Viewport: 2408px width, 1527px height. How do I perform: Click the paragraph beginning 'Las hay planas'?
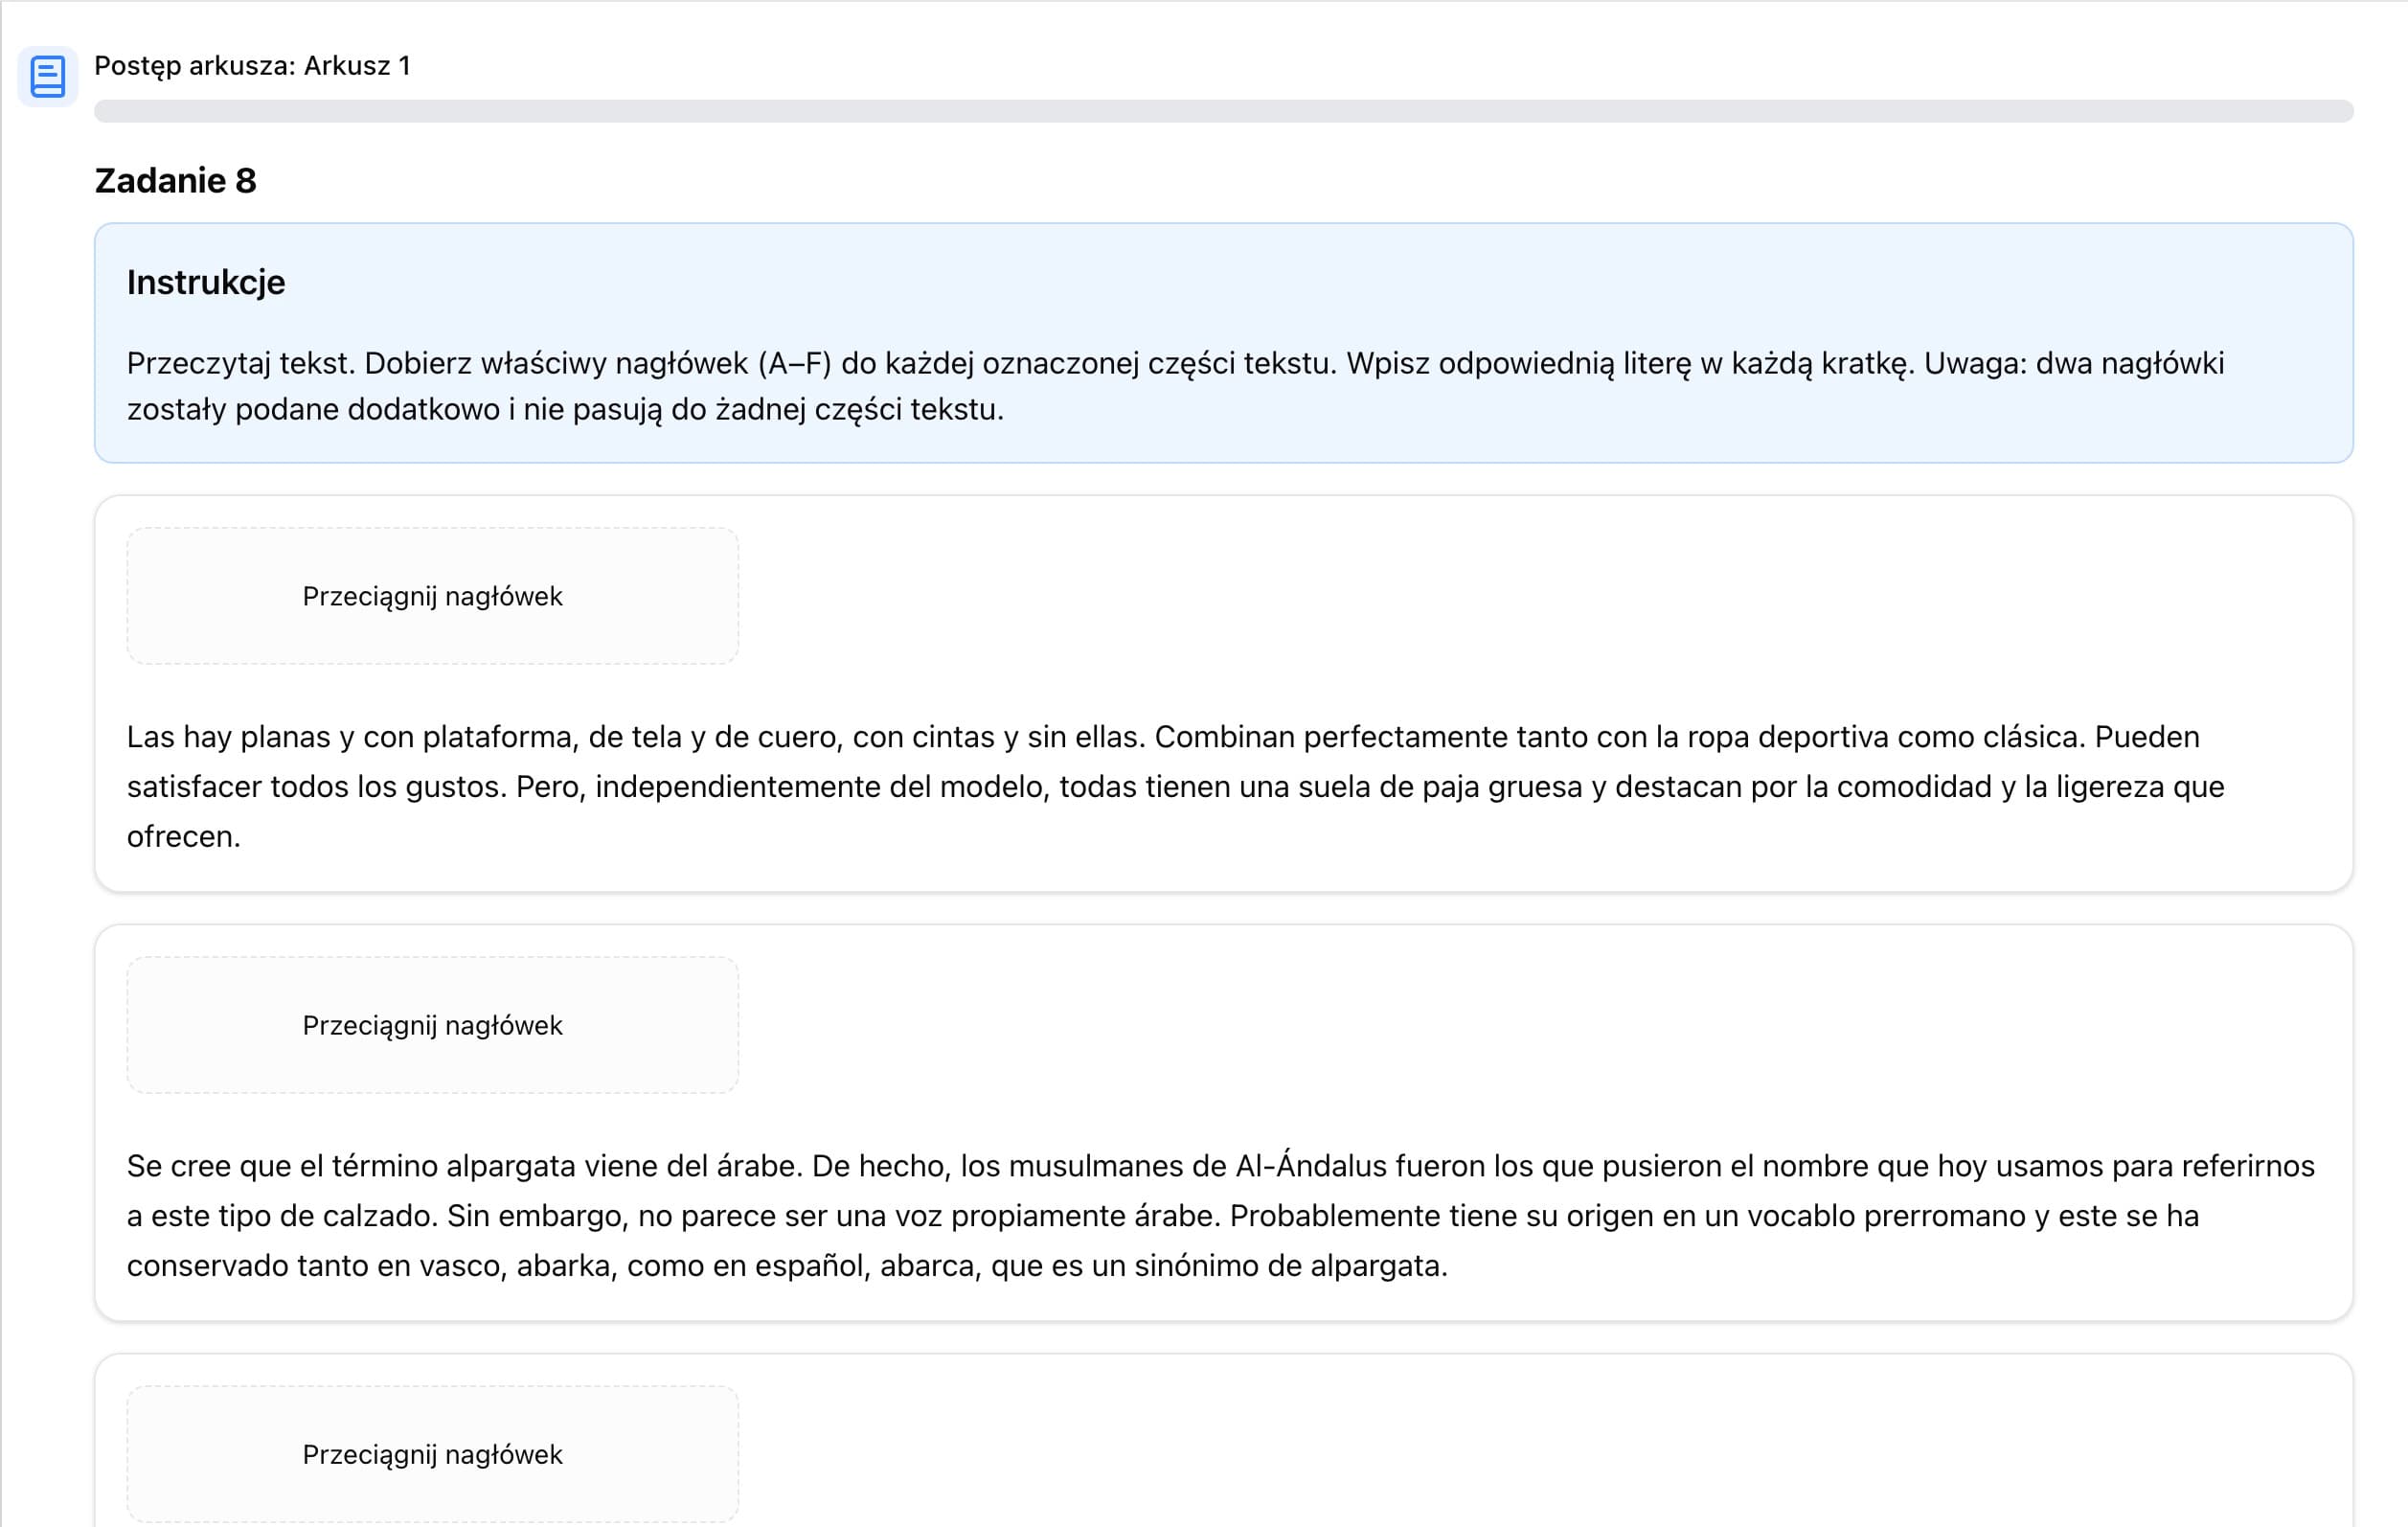pyautogui.click(x=1174, y=787)
